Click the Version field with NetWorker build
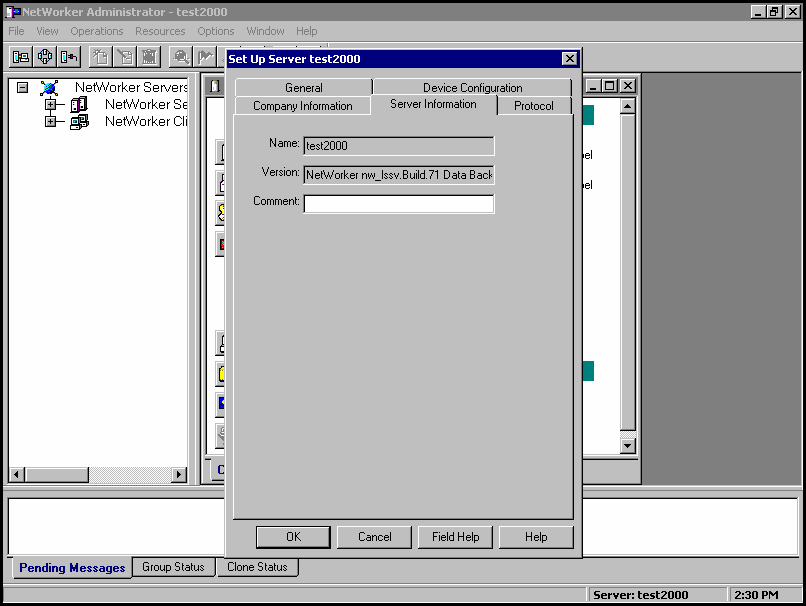Image resolution: width=806 pixels, height=606 pixels. coord(399,175)
